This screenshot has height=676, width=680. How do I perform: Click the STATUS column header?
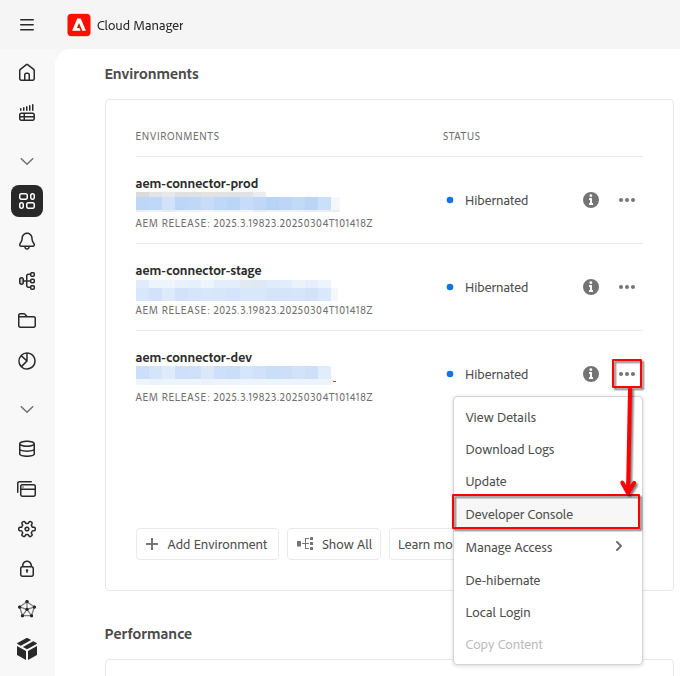461,136
